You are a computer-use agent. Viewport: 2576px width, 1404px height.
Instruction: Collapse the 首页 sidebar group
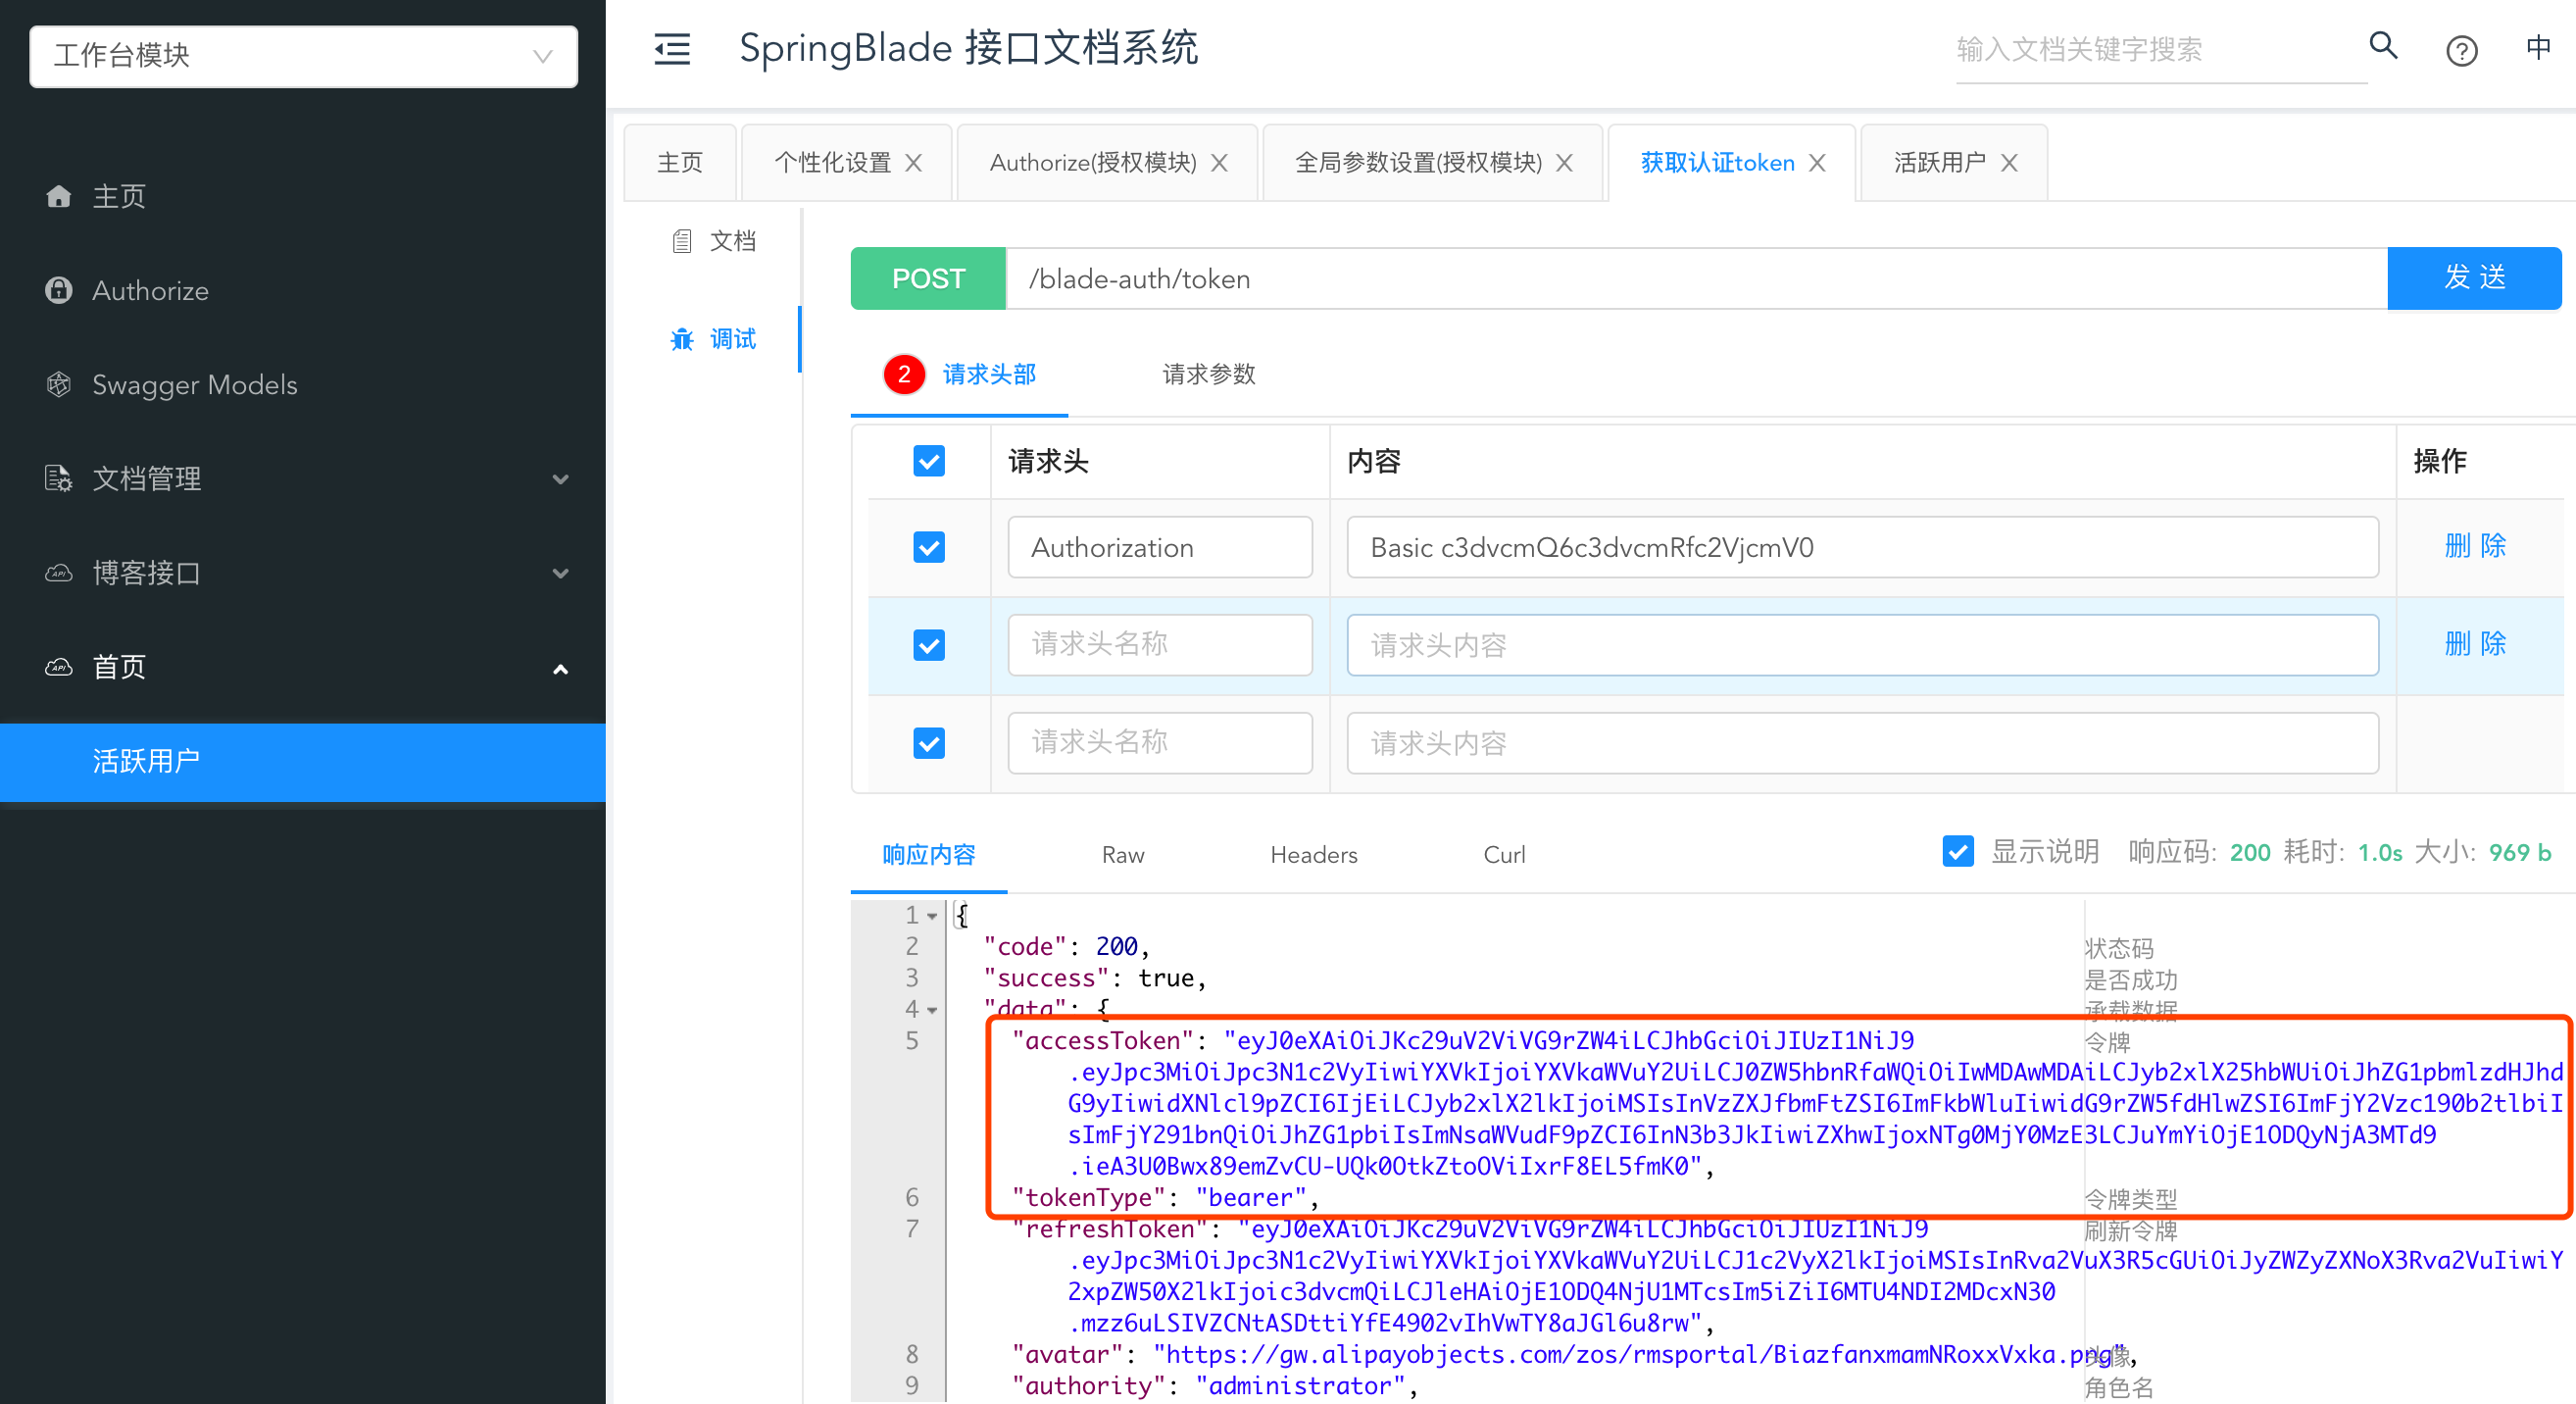303,667
